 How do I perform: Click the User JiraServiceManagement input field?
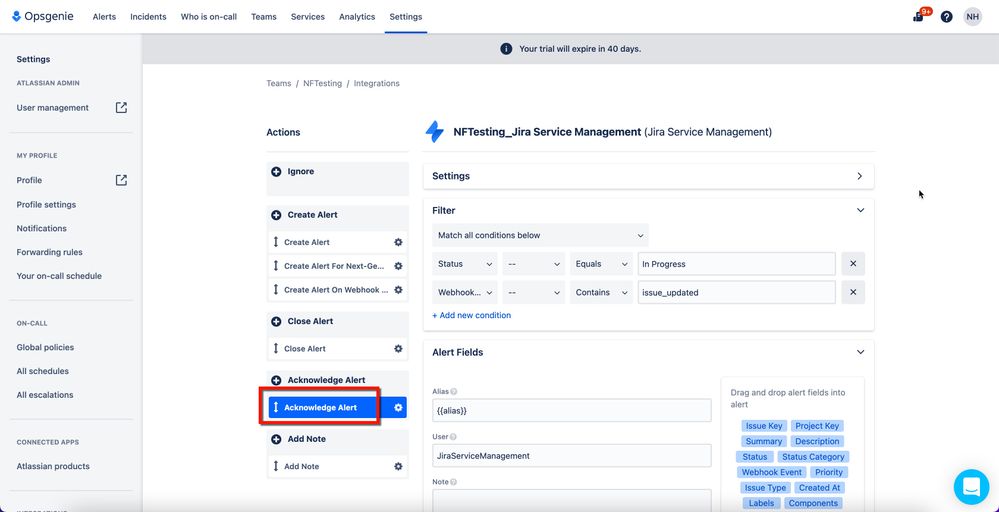pyautogui.click(x=571, y=455)
